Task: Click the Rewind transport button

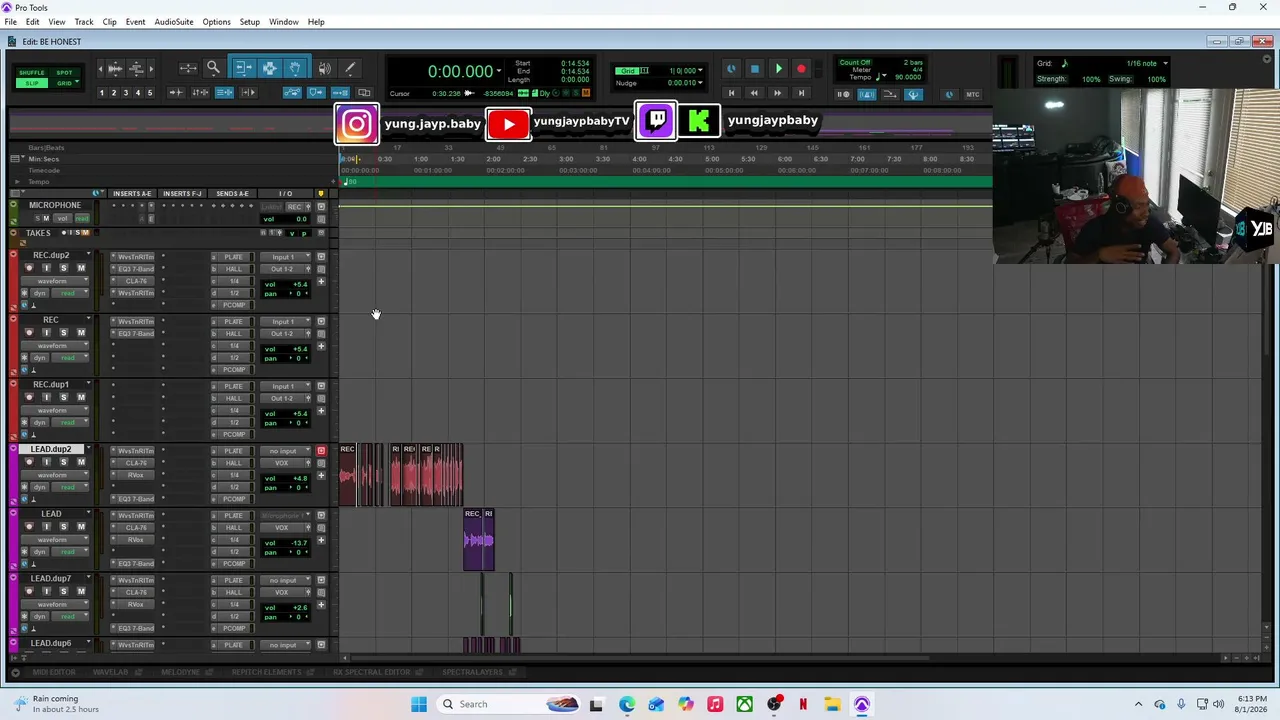Action: (754, 93)
